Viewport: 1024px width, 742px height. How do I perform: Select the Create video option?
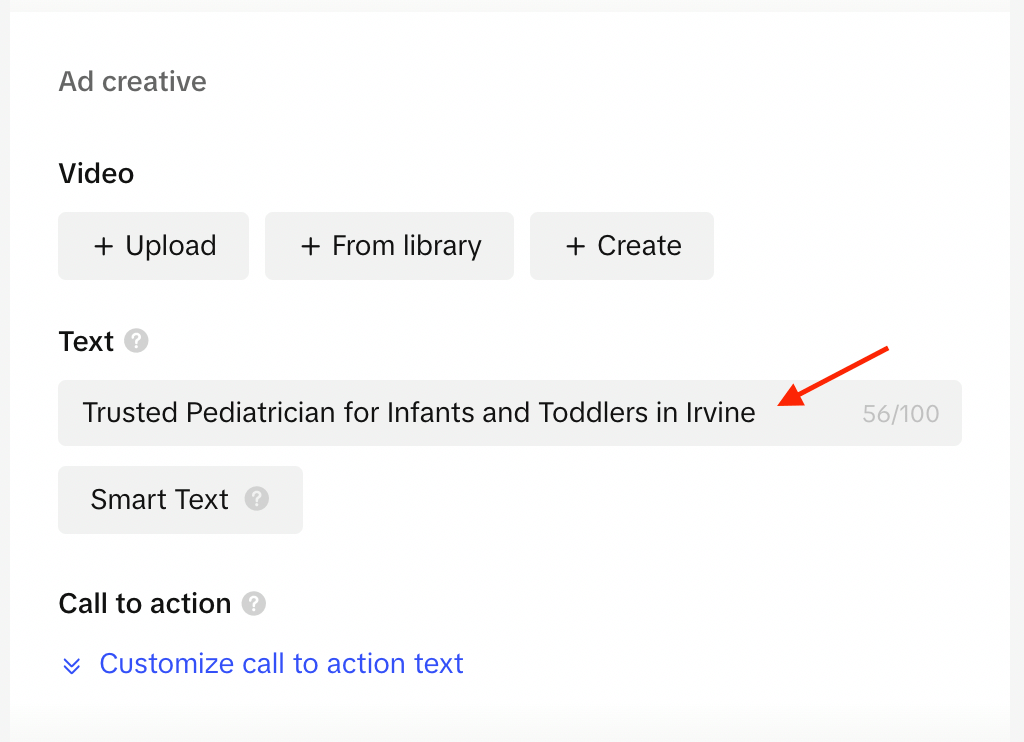[621, 245]
